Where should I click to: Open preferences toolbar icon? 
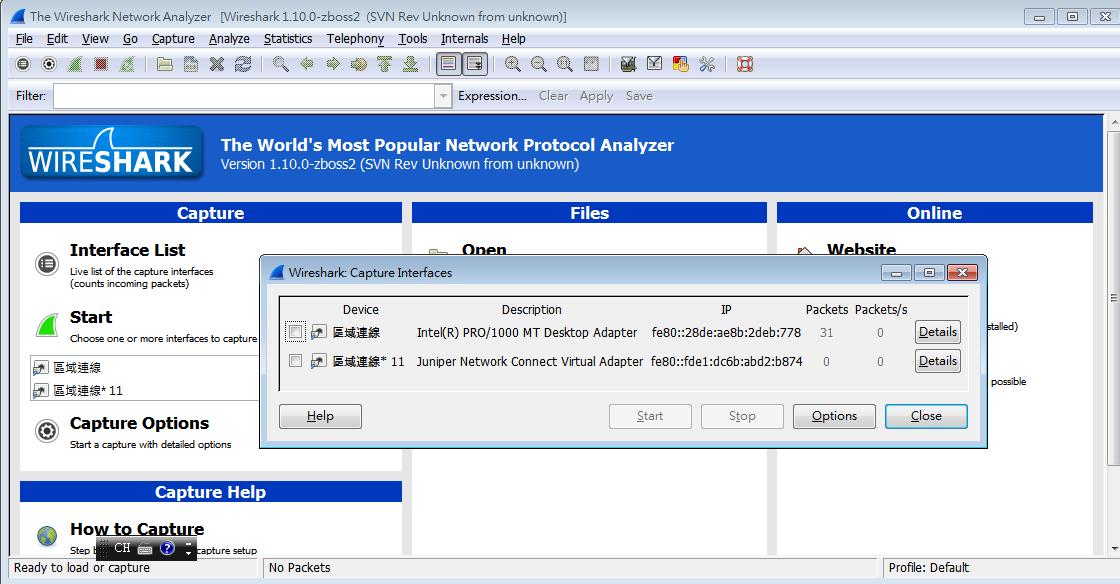point(707,64)
